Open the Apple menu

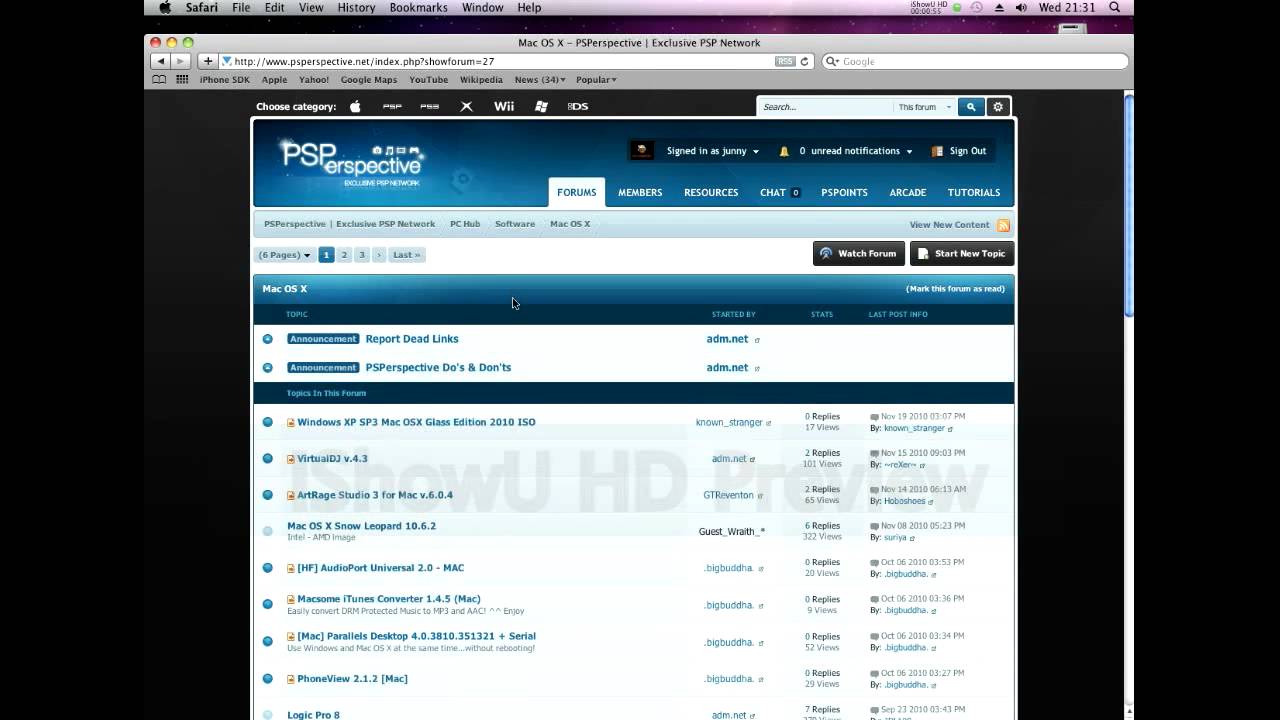click(165, 7)
